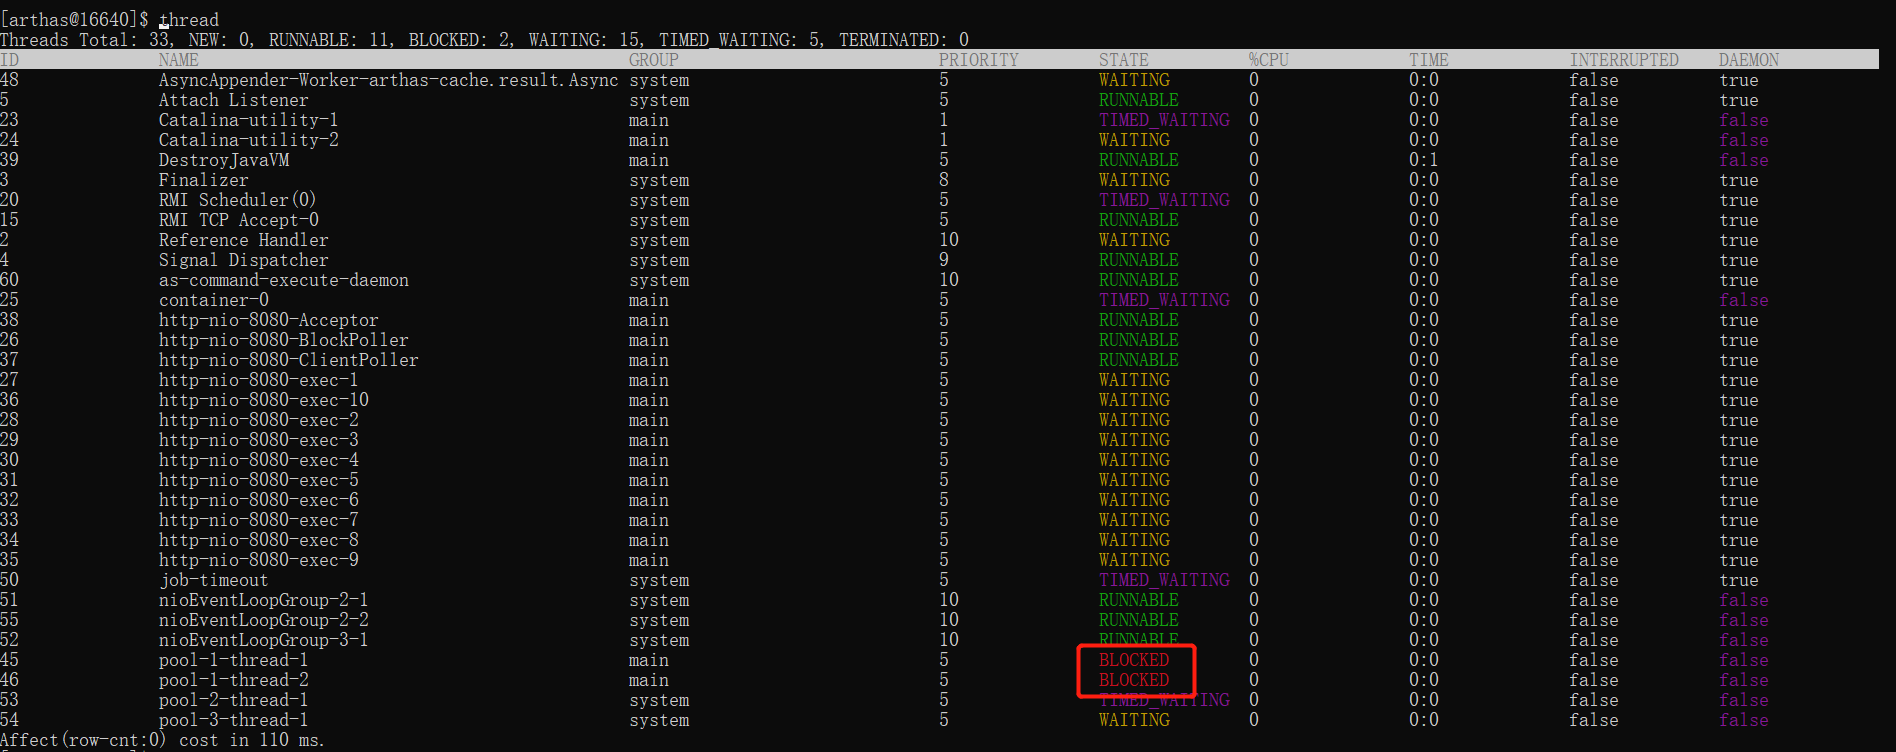Click WAITING state of pool-3-thread-1

click(x=1134, y=720)
